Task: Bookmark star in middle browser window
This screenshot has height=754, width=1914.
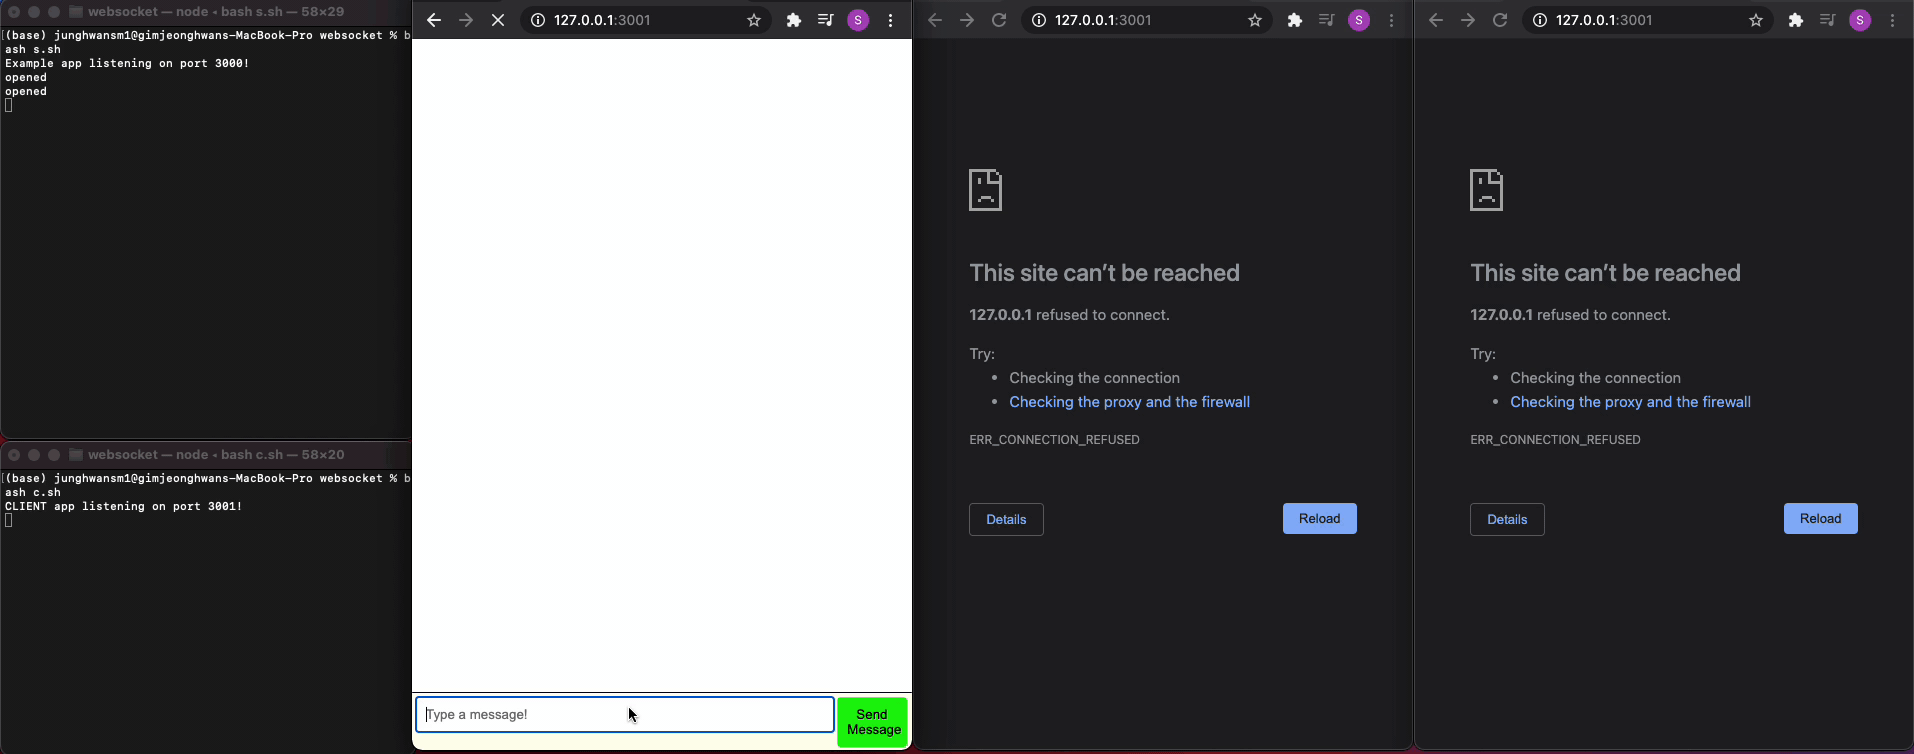Action: point(1255,20)
